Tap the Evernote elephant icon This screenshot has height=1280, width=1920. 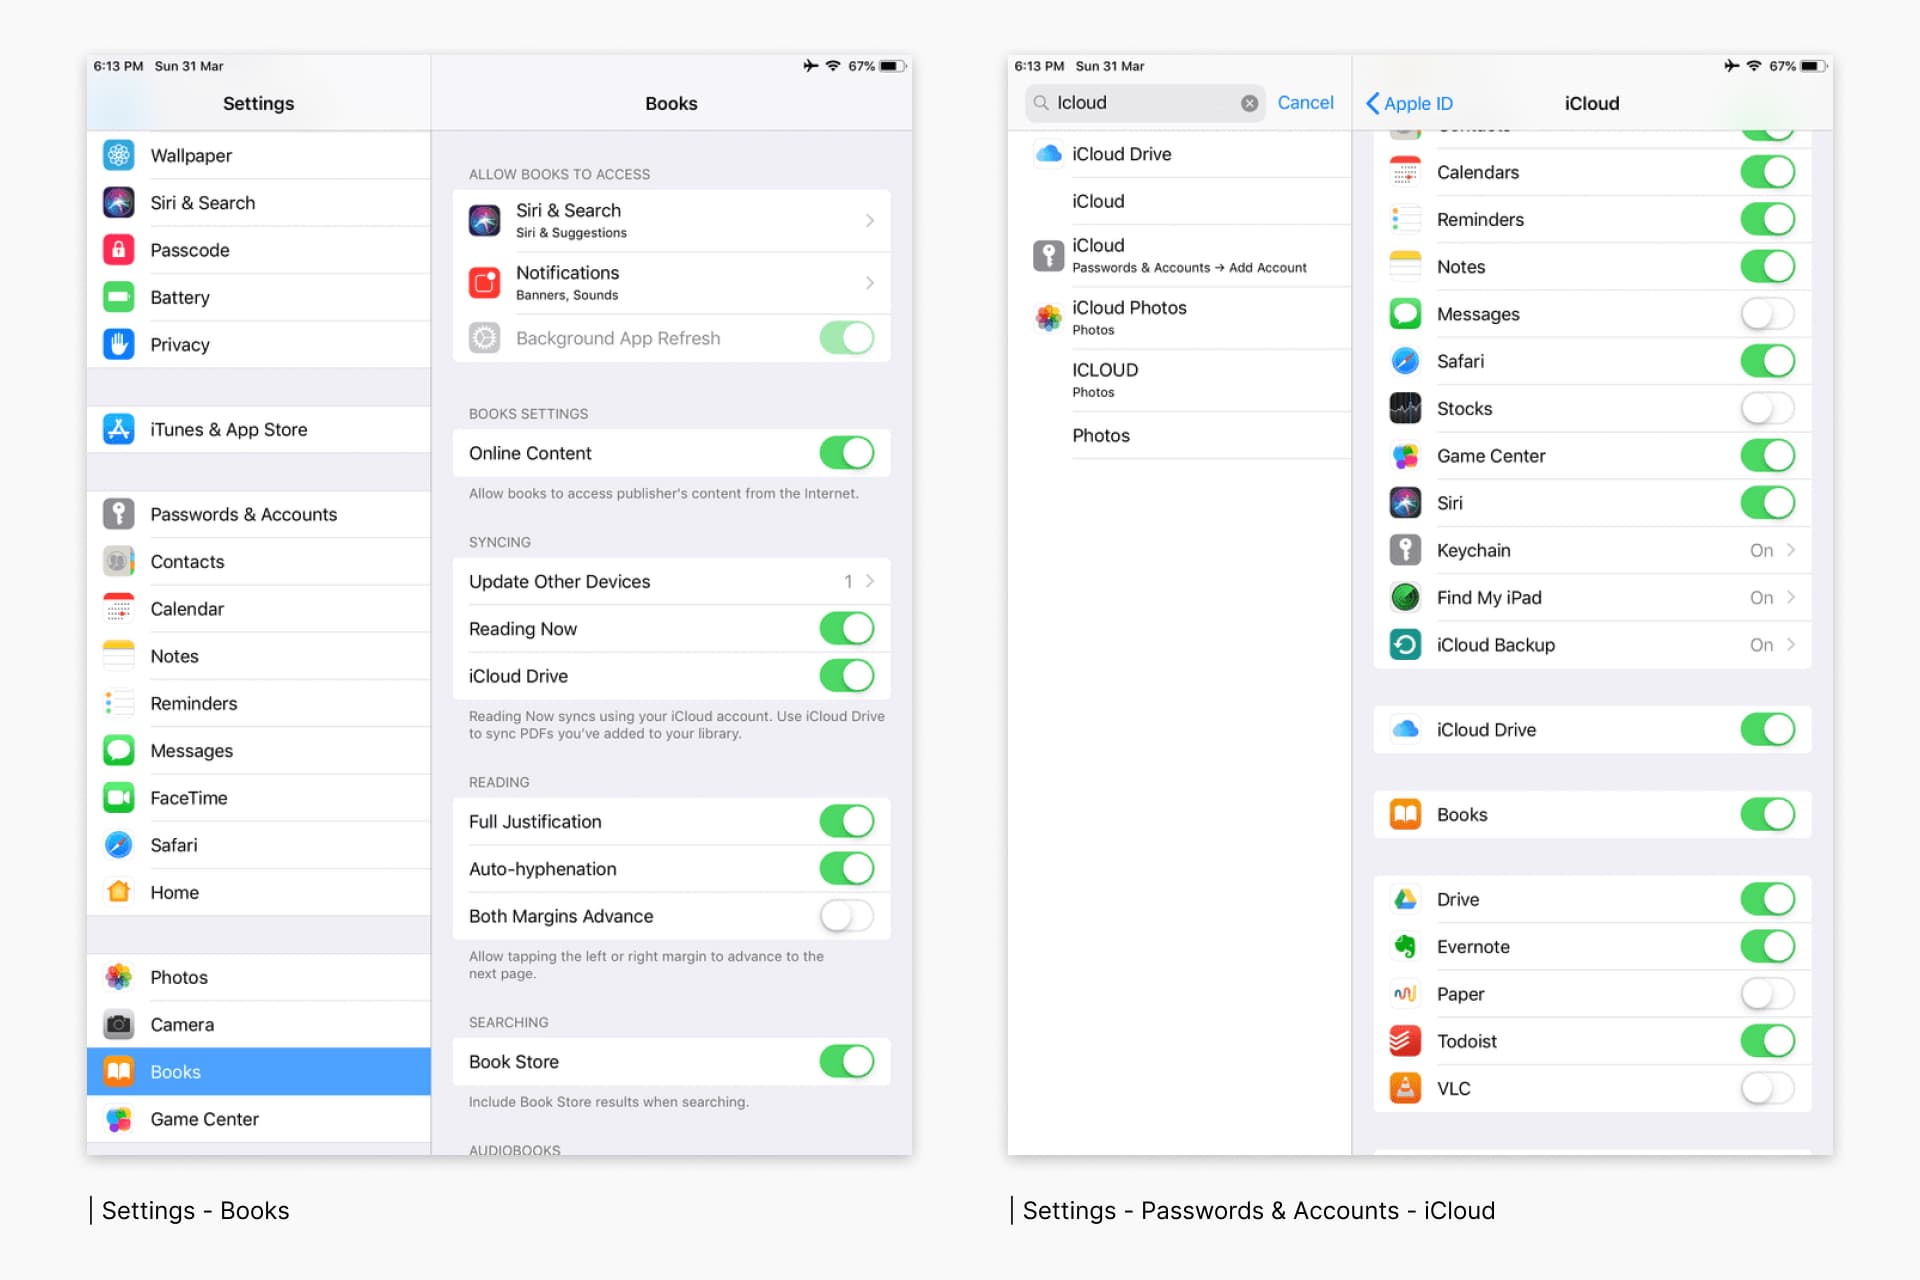pos(1405,946)
